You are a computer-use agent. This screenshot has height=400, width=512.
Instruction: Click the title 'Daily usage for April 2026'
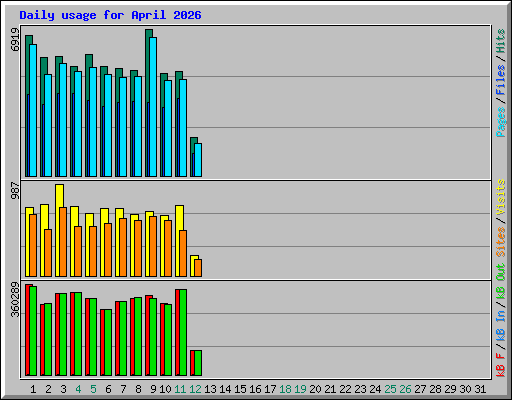[x=110, y=15]
